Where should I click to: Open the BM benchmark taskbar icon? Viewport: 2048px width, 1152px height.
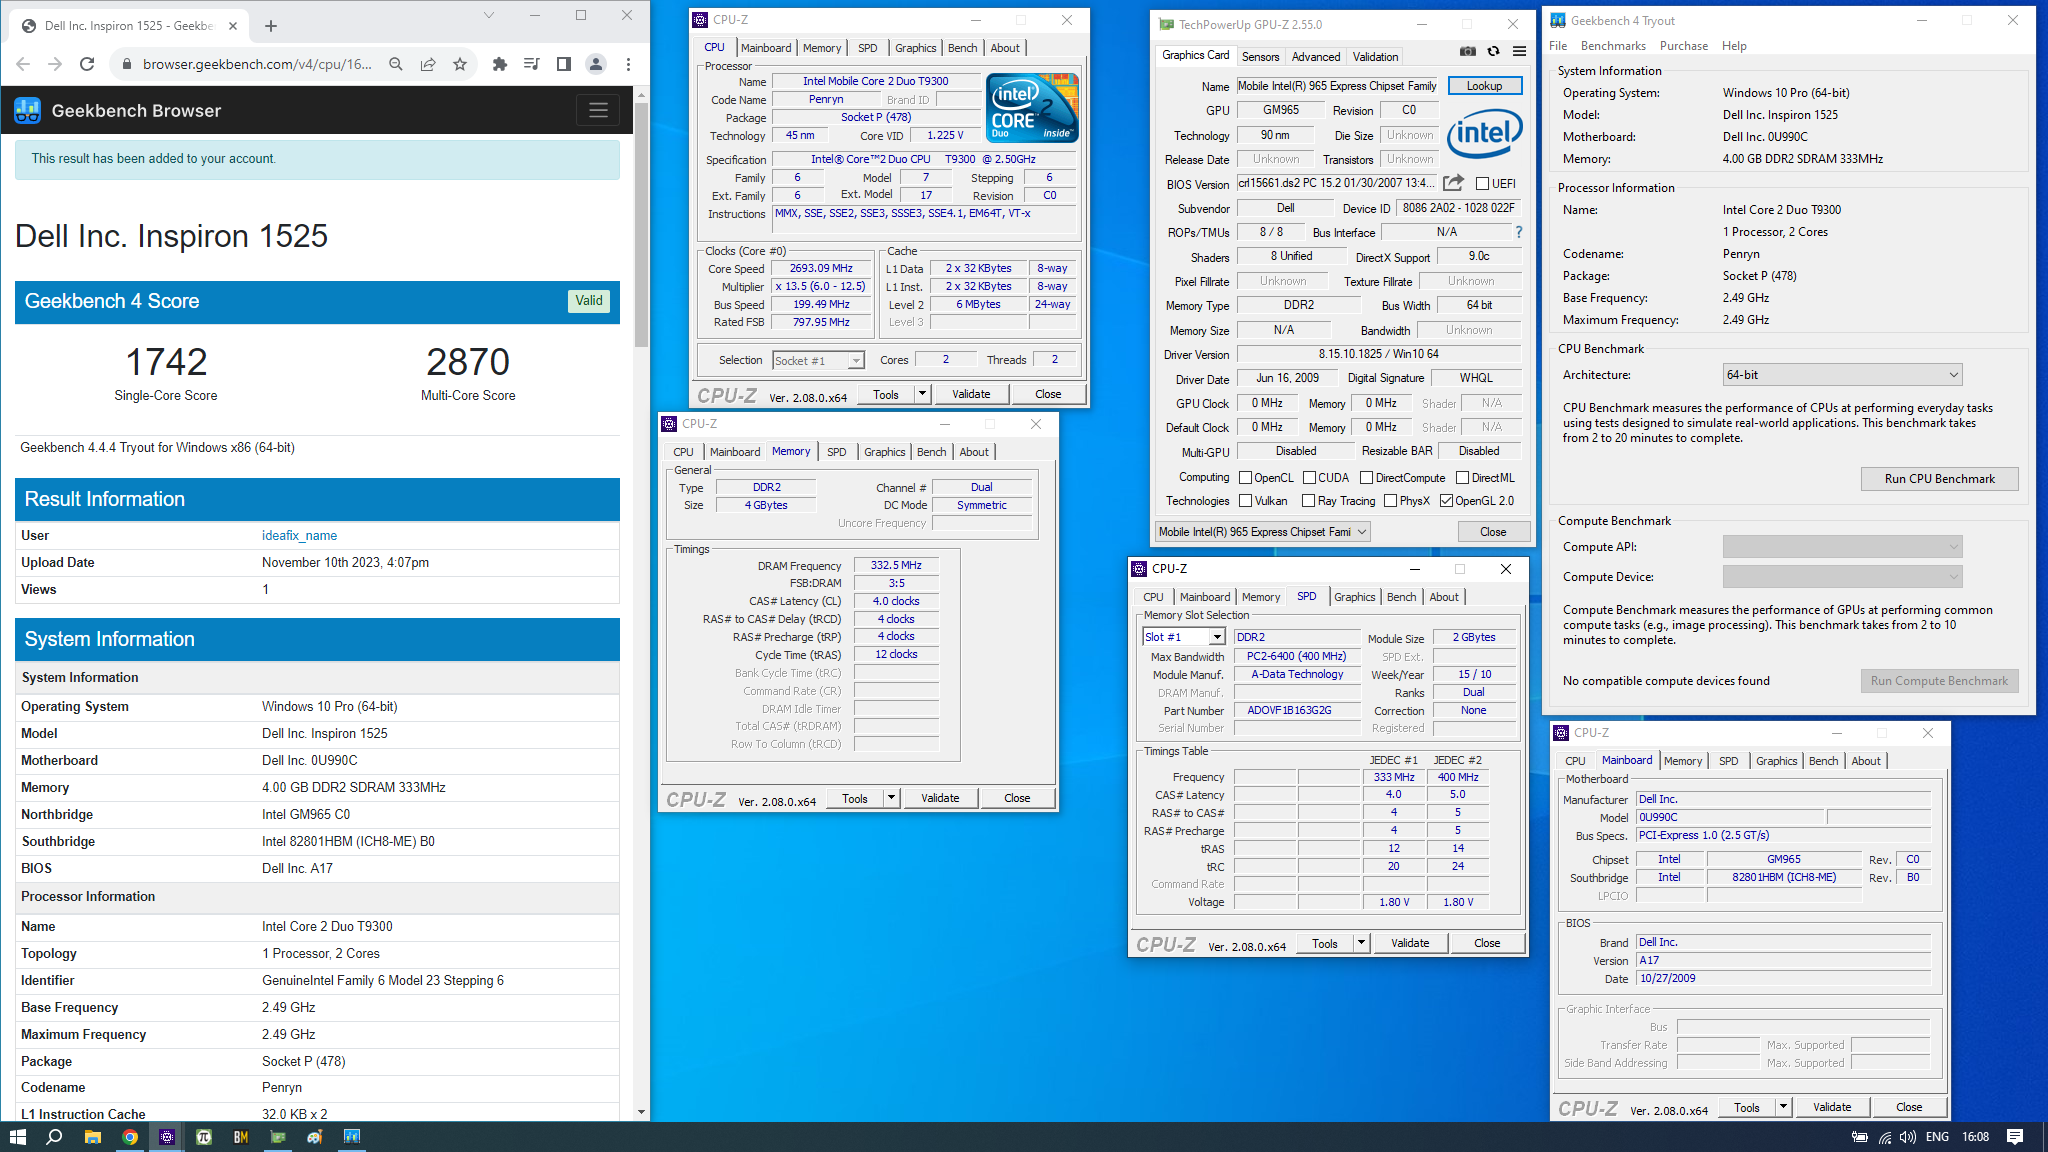[241, 1137]
